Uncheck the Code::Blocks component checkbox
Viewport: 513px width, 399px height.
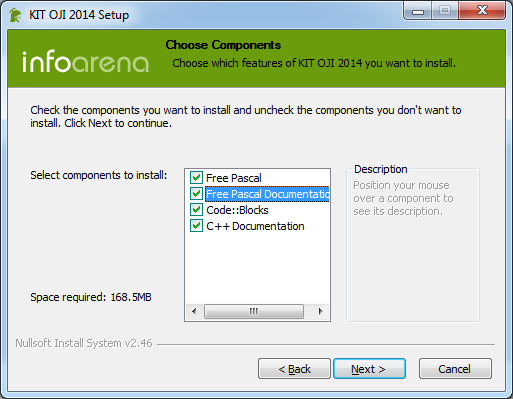tap(196, 210)
